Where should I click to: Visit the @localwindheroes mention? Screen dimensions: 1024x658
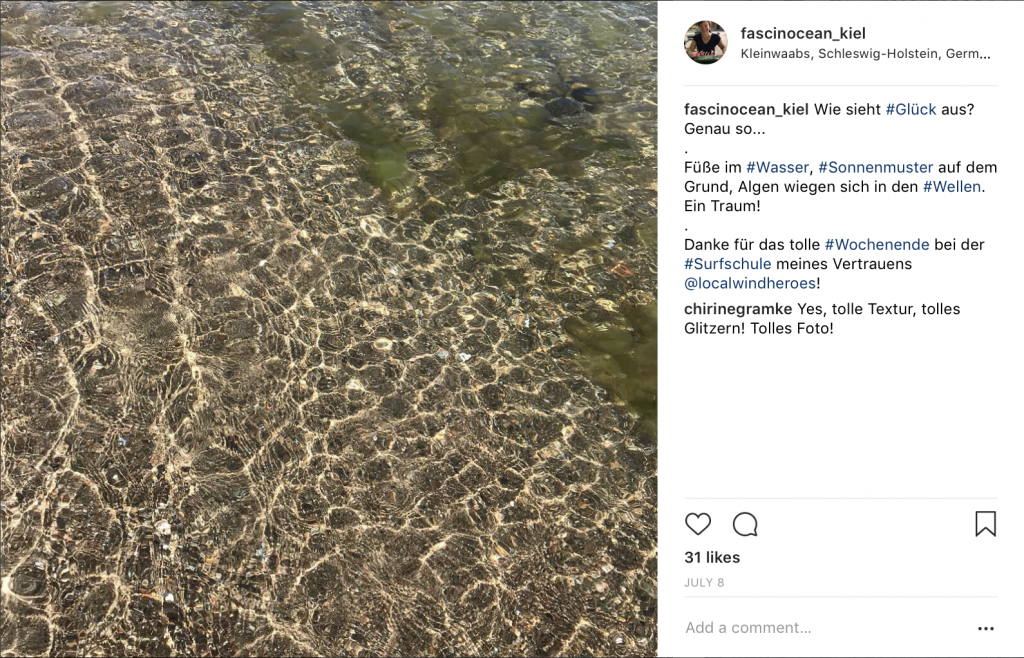(750, 283)
